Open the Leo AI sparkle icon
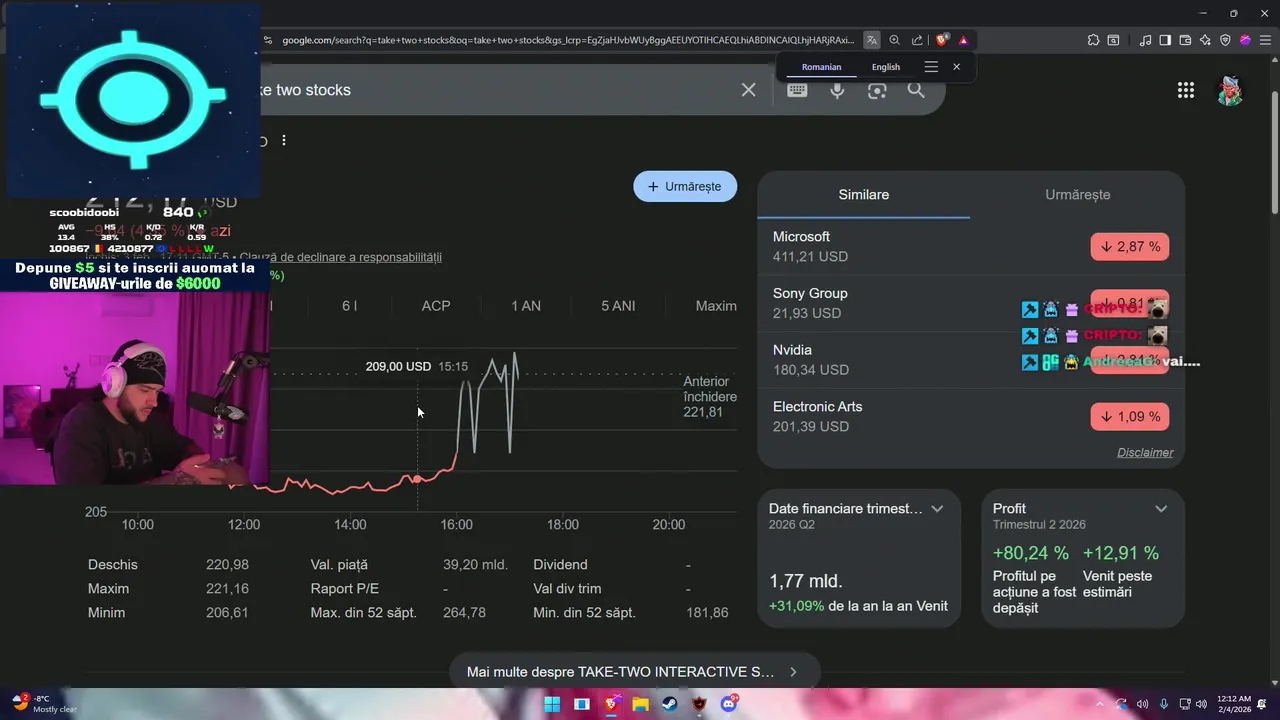The image size is (1280, 720). pos(1205,40)
